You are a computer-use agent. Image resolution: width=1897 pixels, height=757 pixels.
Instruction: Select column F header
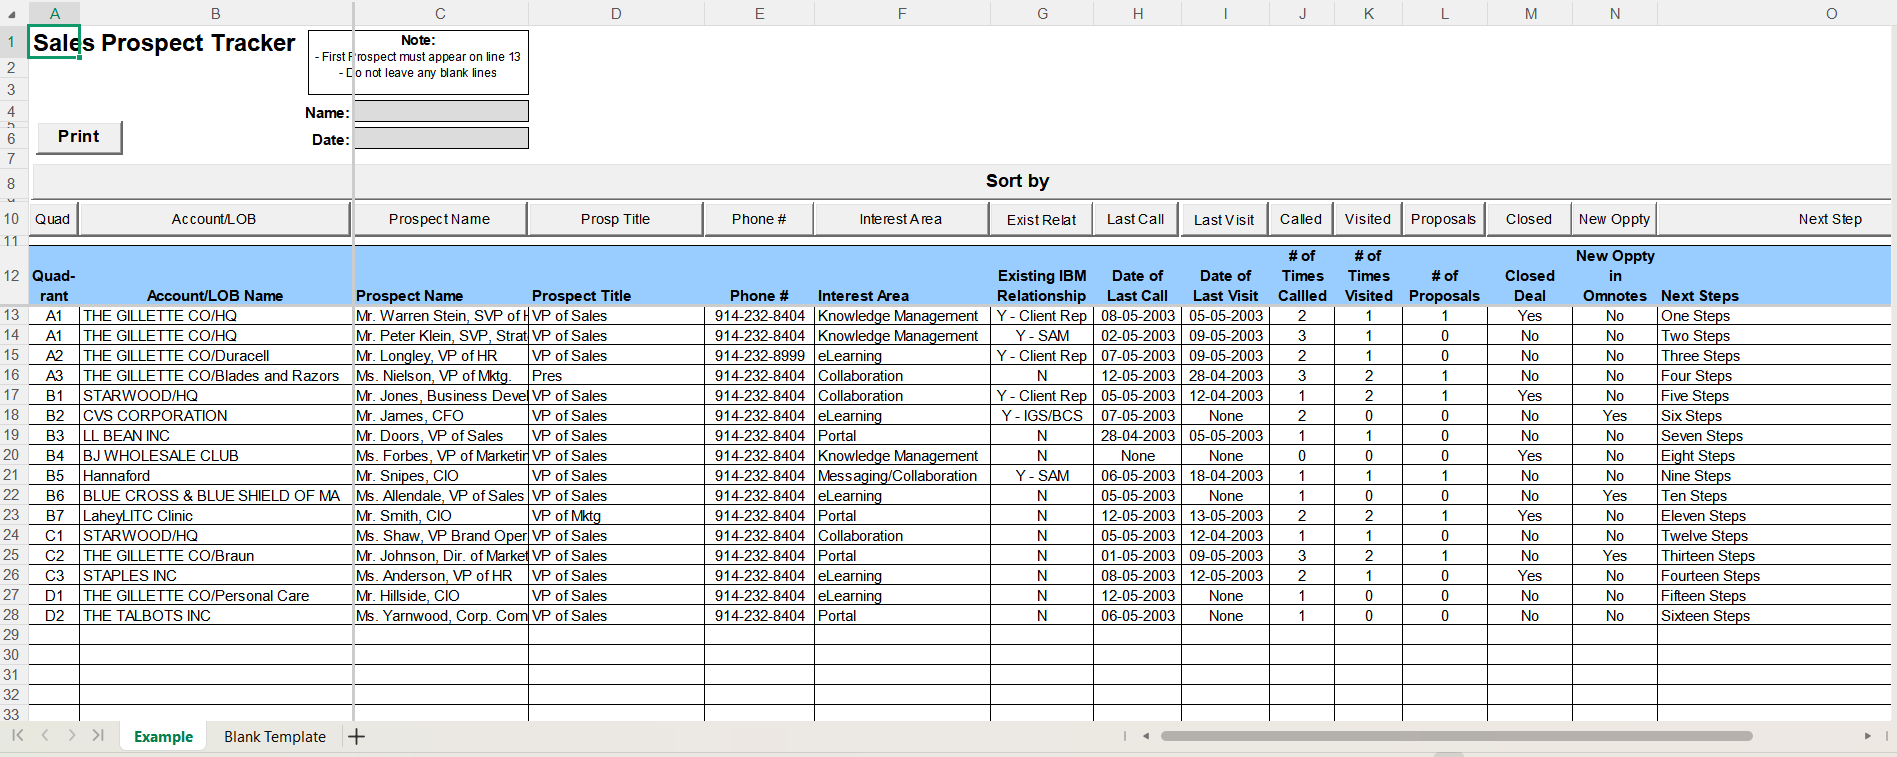point(902,13)
